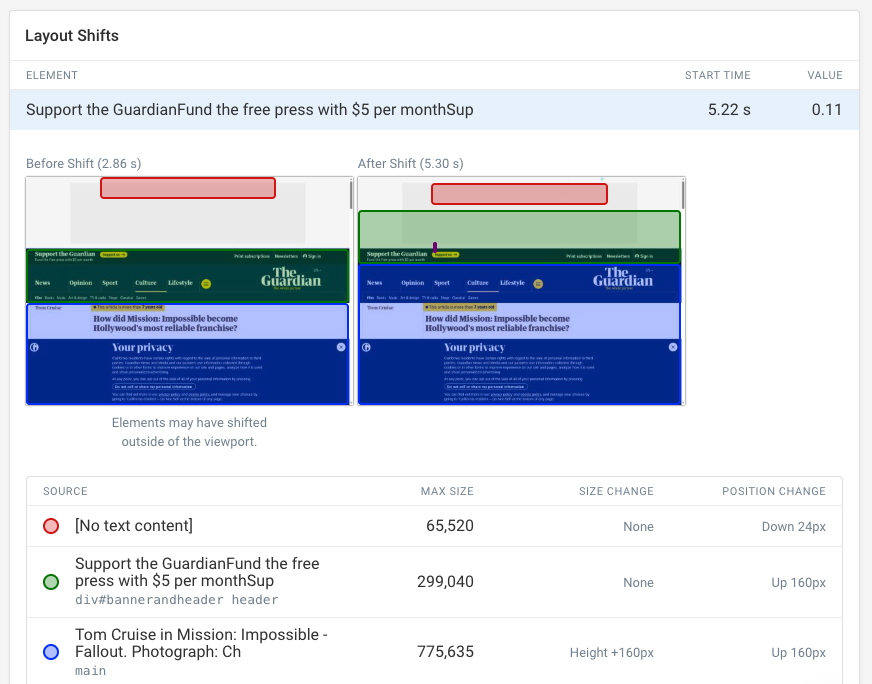Open the Before Shift screenshot thumbnail

pyautogui.click(x=189, y=291)
